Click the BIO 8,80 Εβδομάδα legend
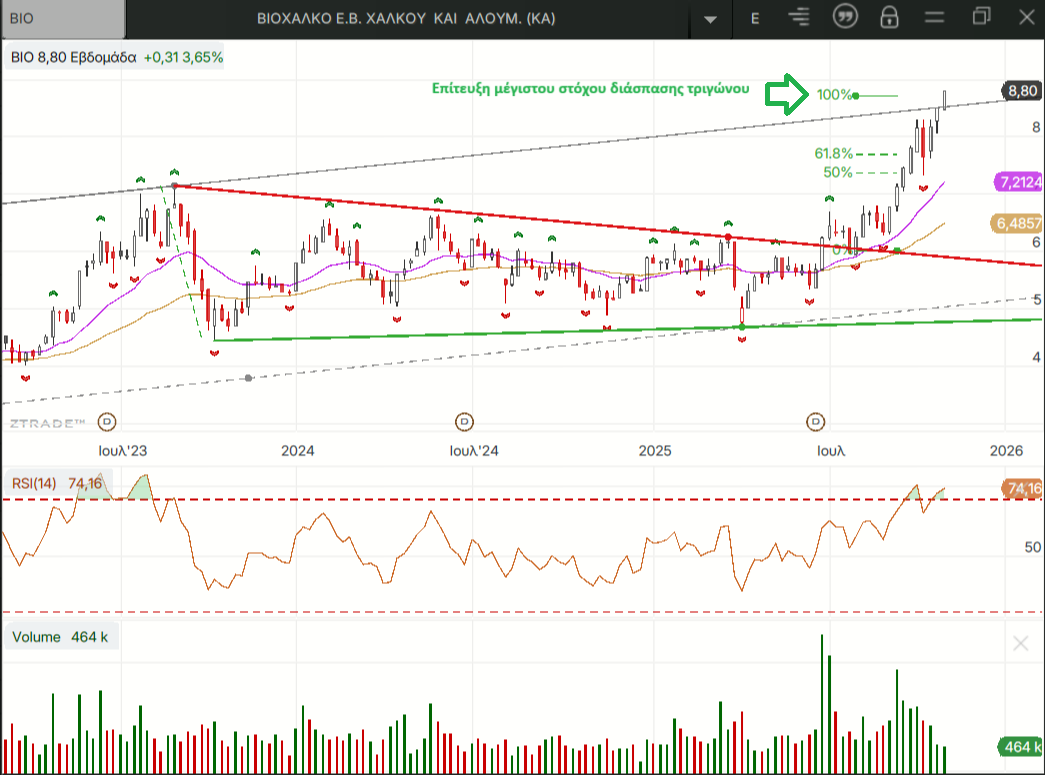Image resolution: width=1045 pixels, height=775 pixels. pos(73,57)
